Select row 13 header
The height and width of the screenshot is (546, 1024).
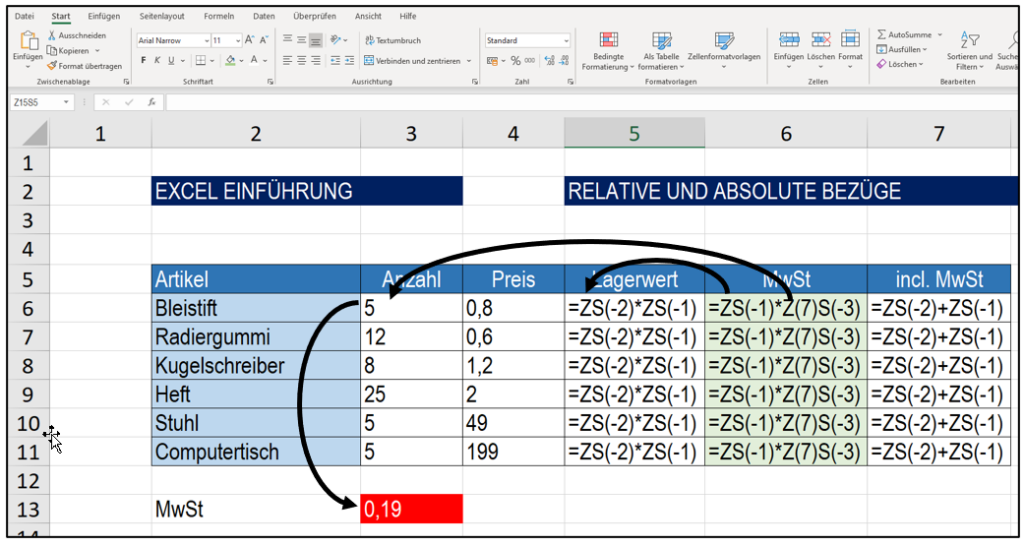tap(28, 509)
